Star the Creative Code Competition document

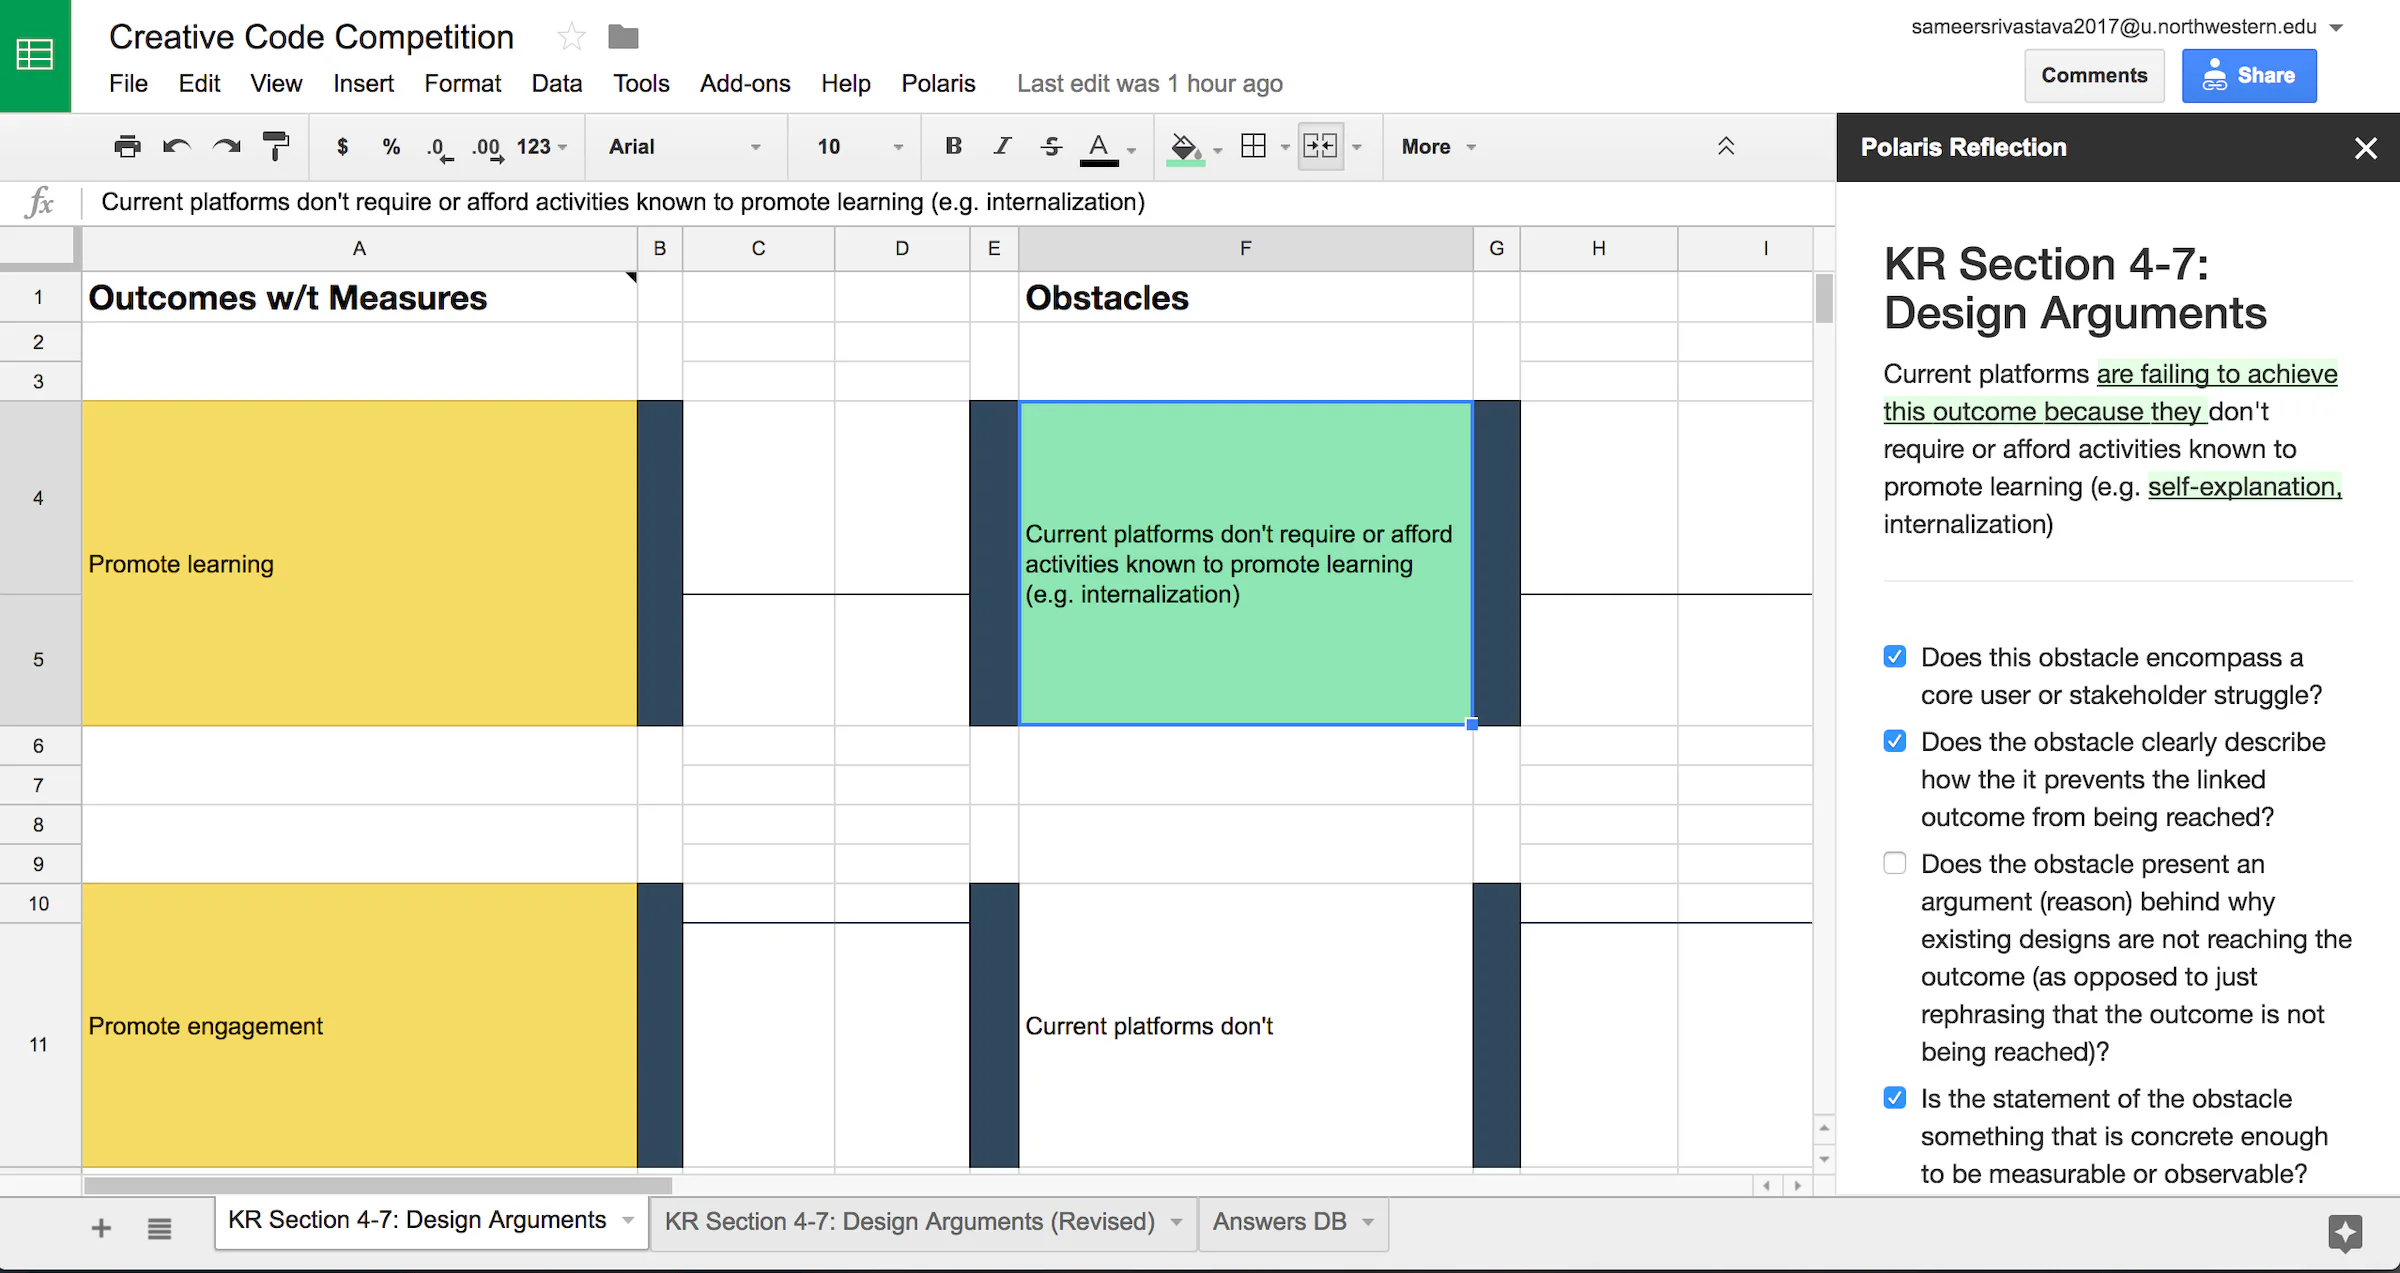[571, 37]
